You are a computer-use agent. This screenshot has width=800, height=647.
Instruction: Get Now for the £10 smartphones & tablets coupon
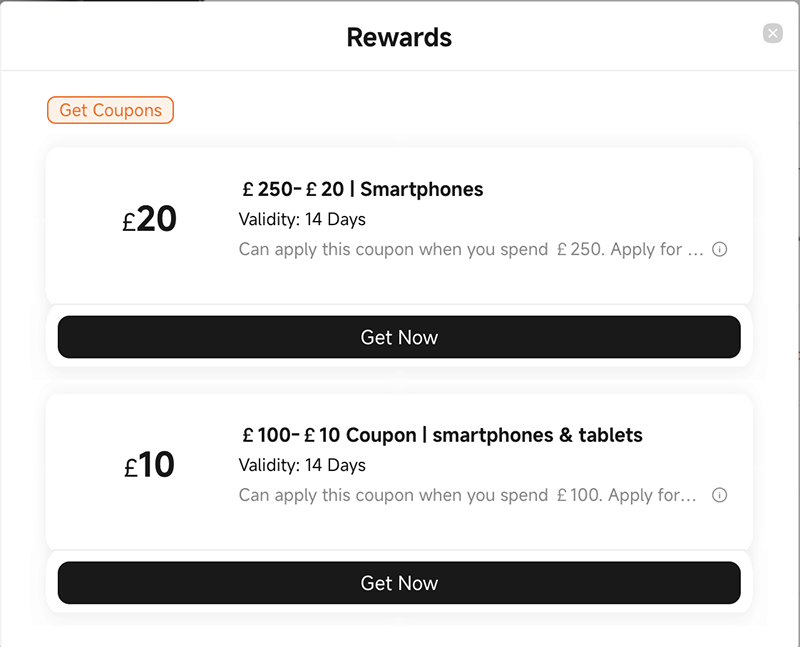click(399, 583)
